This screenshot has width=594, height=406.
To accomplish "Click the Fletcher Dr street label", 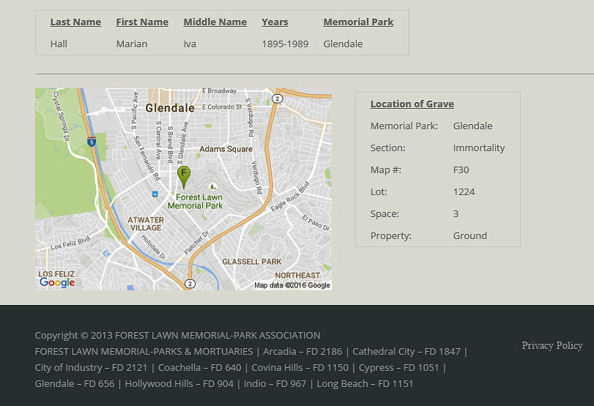I will pos(197,242).
